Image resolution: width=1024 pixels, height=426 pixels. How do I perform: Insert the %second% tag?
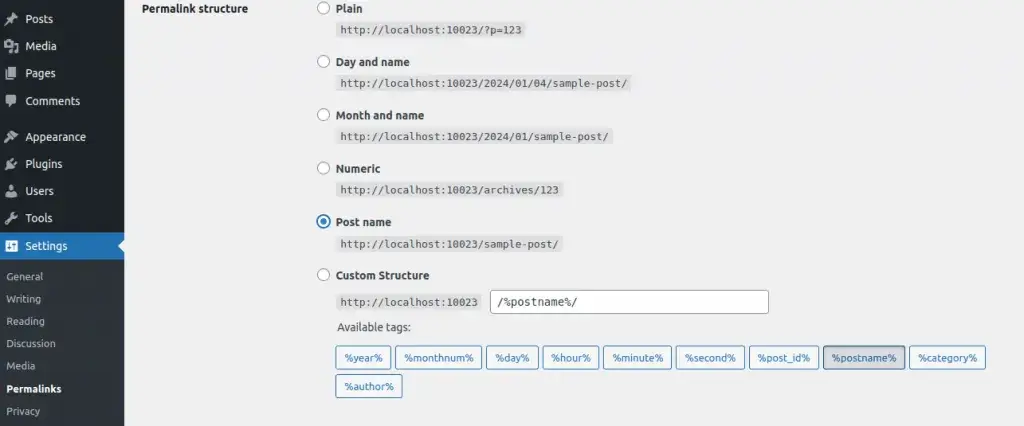tap(710, 358)
